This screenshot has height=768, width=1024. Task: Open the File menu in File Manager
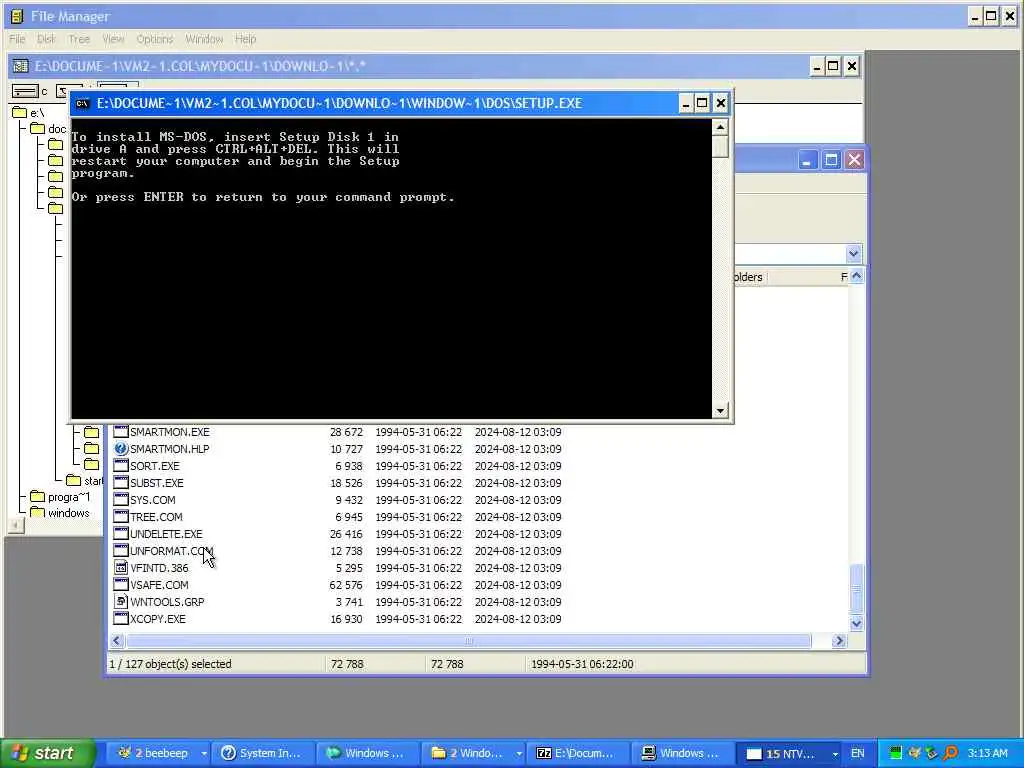click(17, 39)
